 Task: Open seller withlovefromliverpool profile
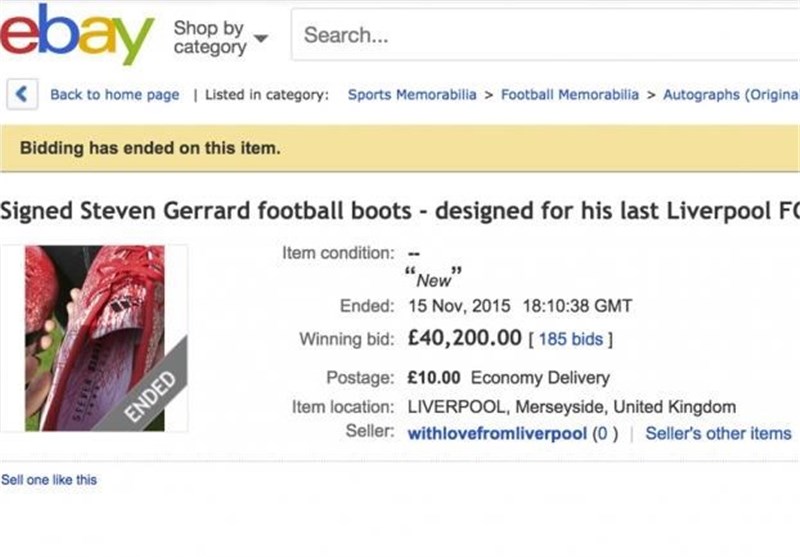(498, 434)
